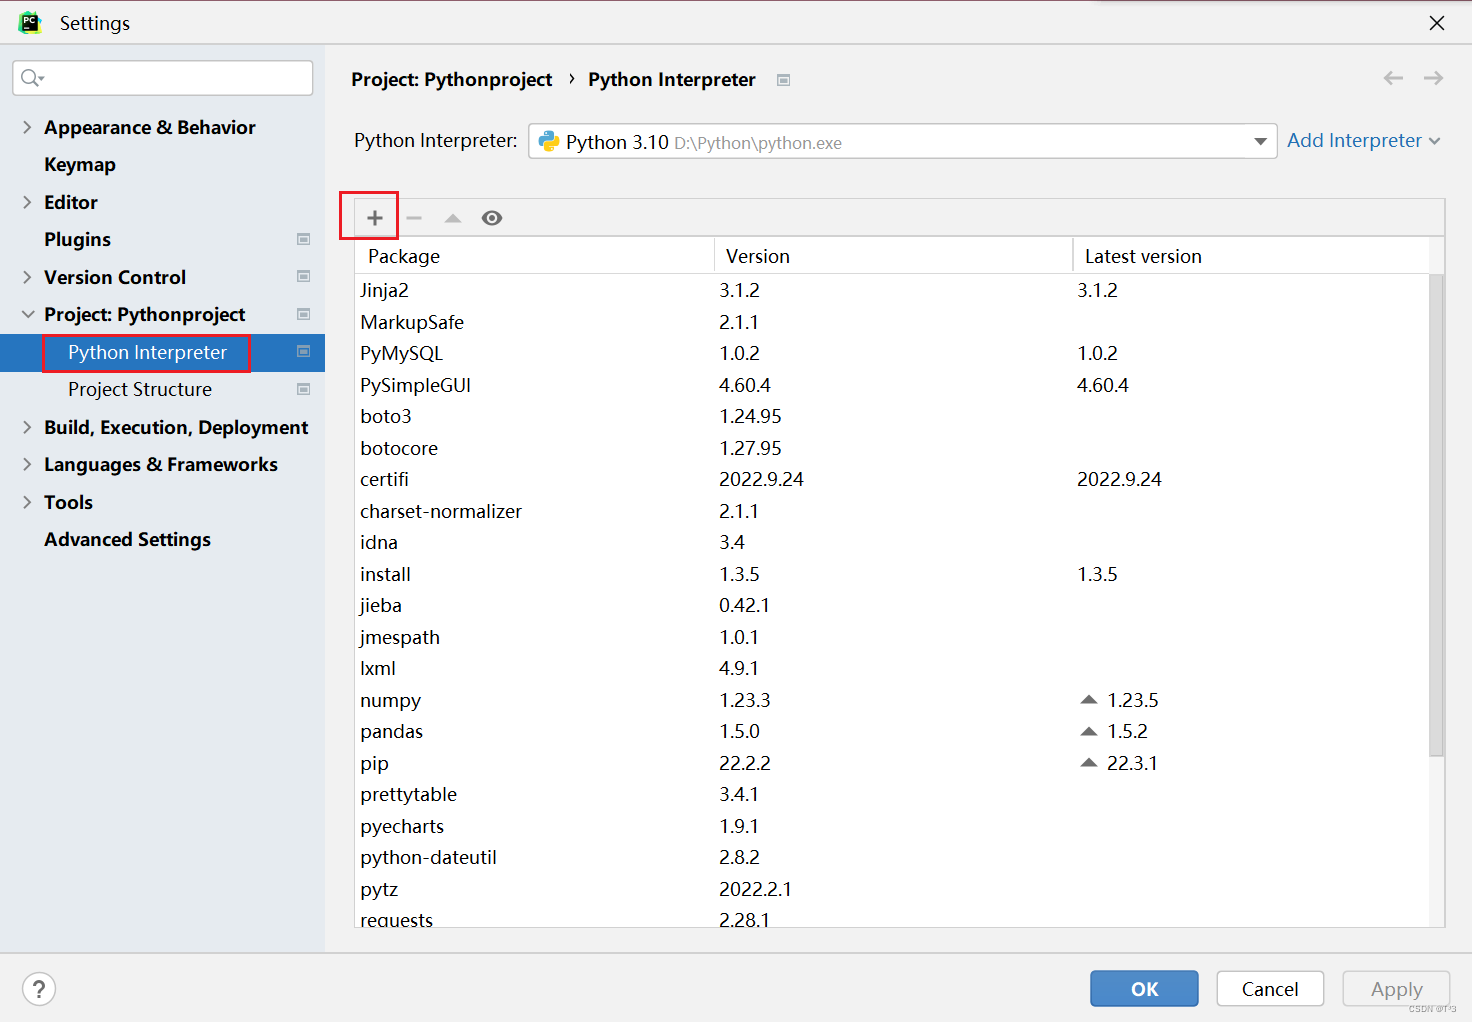
Task: Expand the Tools section
Action: coord(27,502)
